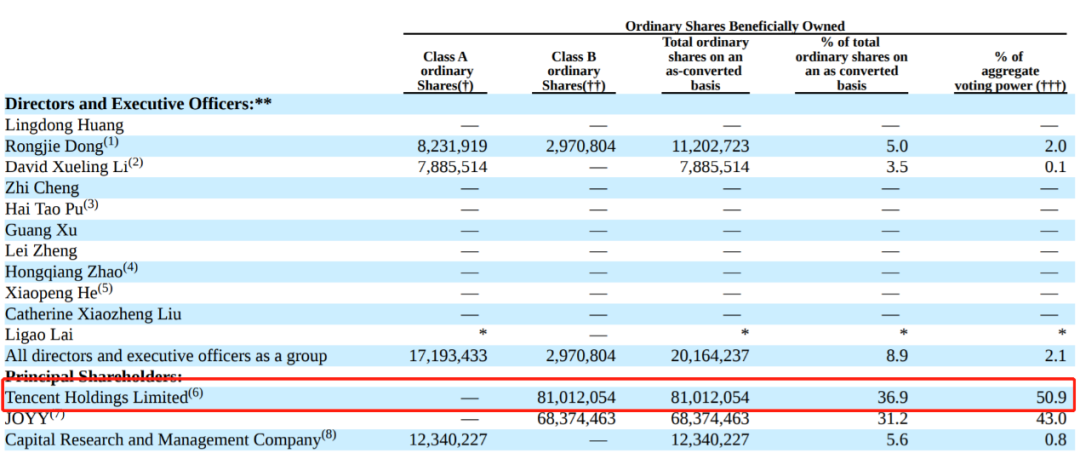The image size is (1080, 459).
Task: Select the 'Directors and Executive Officers' heading
Action: coord(138,104)
